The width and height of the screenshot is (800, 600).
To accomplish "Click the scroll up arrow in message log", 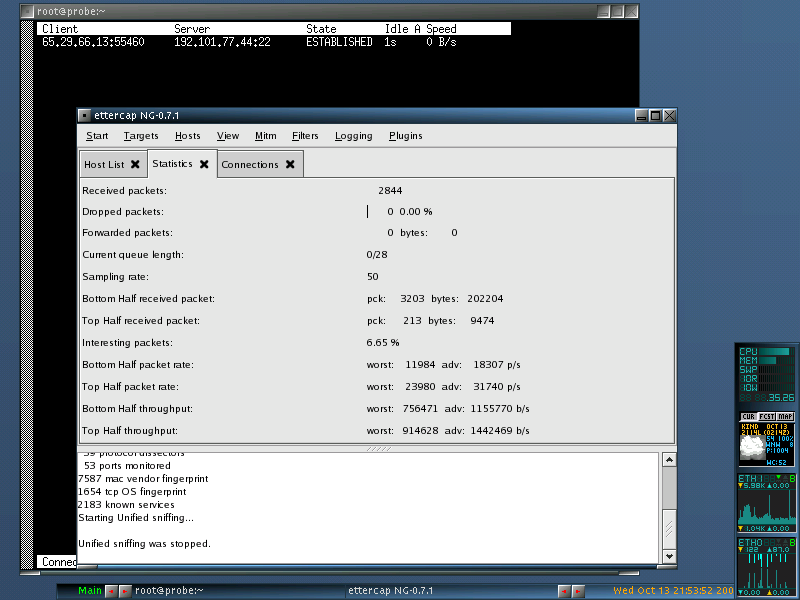I will (x=669, y=460).
